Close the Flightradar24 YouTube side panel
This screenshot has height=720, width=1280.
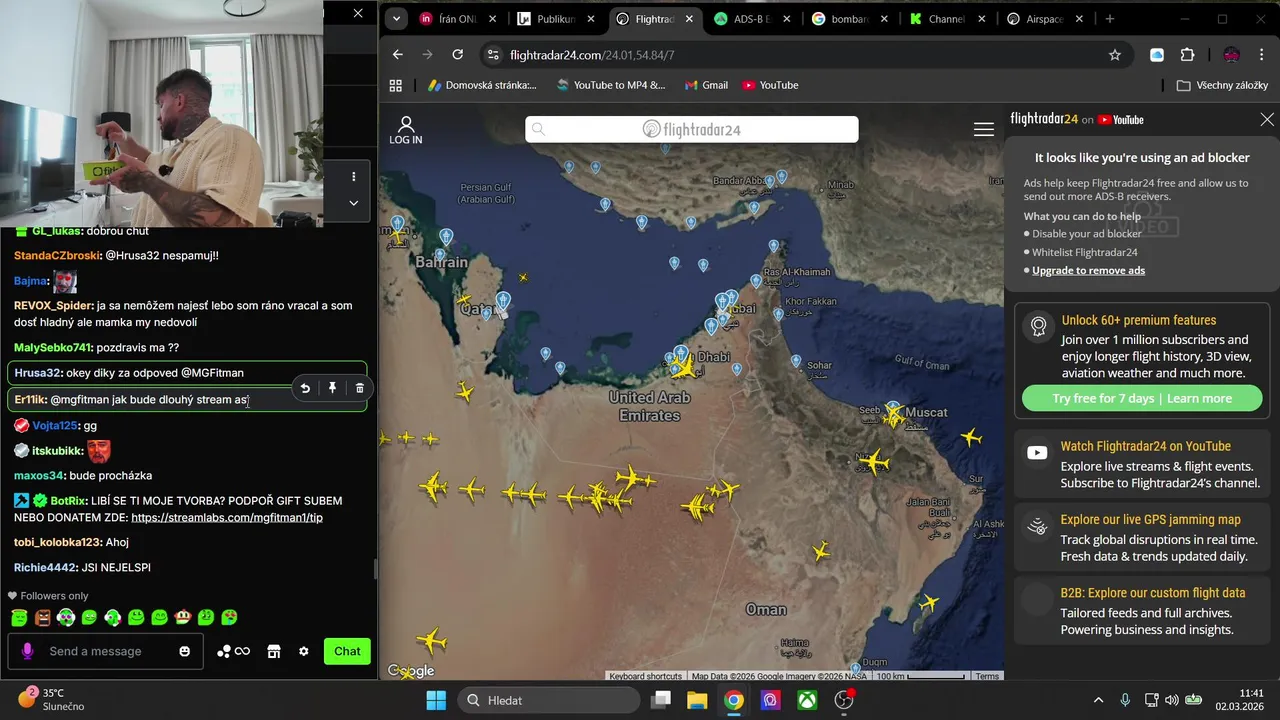1267,119
